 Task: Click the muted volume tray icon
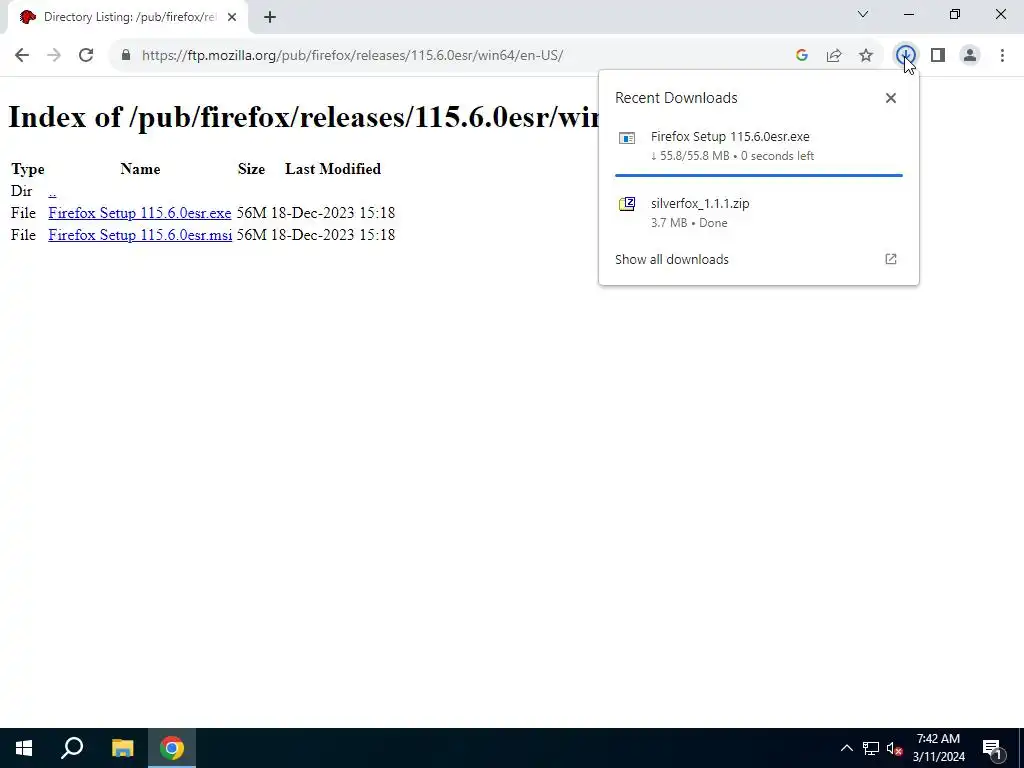(895, 748)
